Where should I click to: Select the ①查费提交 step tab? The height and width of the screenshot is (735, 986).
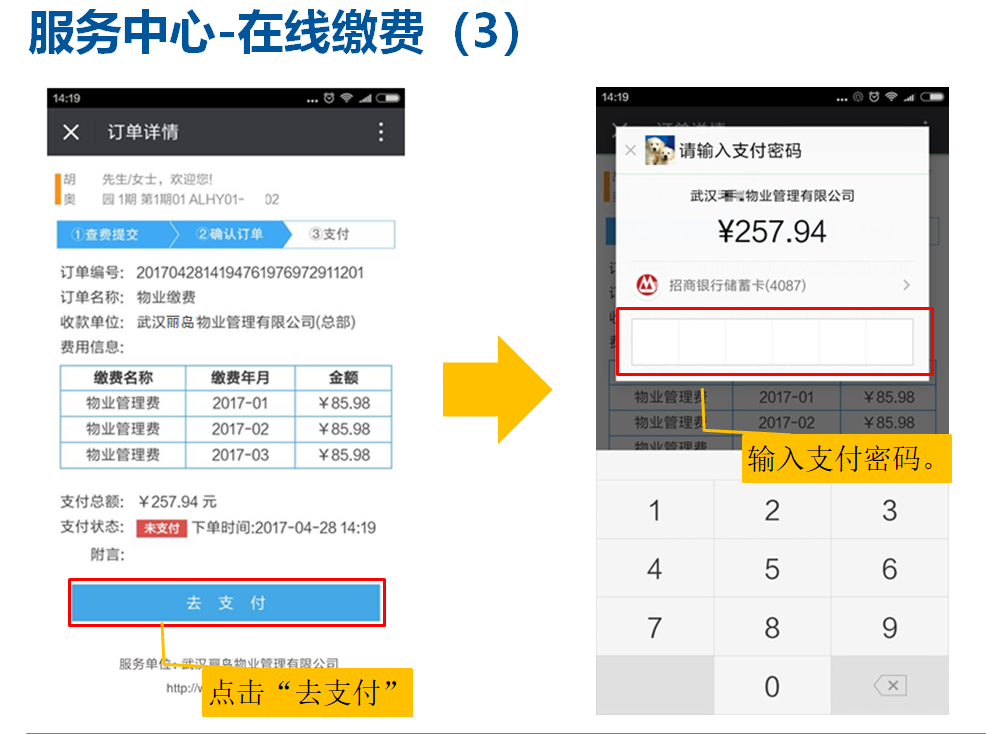(108, 235)
